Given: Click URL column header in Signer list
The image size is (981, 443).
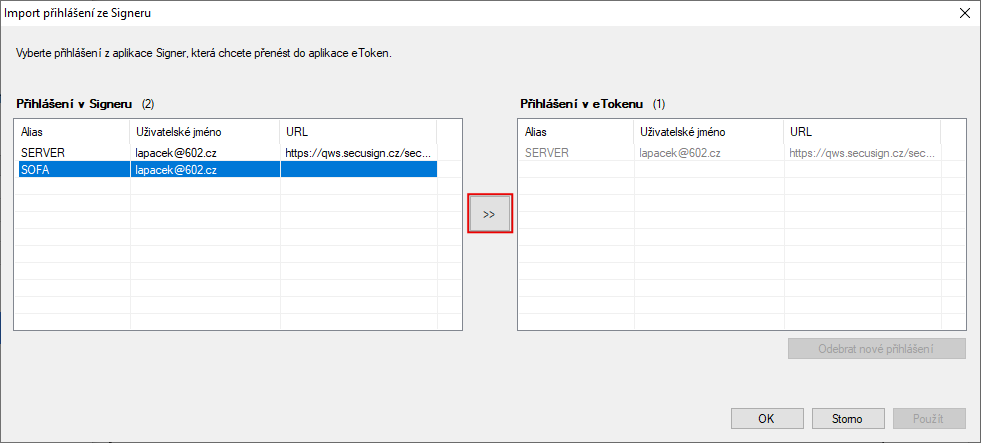Looking at the screenshot, I should tap(358, 131).
